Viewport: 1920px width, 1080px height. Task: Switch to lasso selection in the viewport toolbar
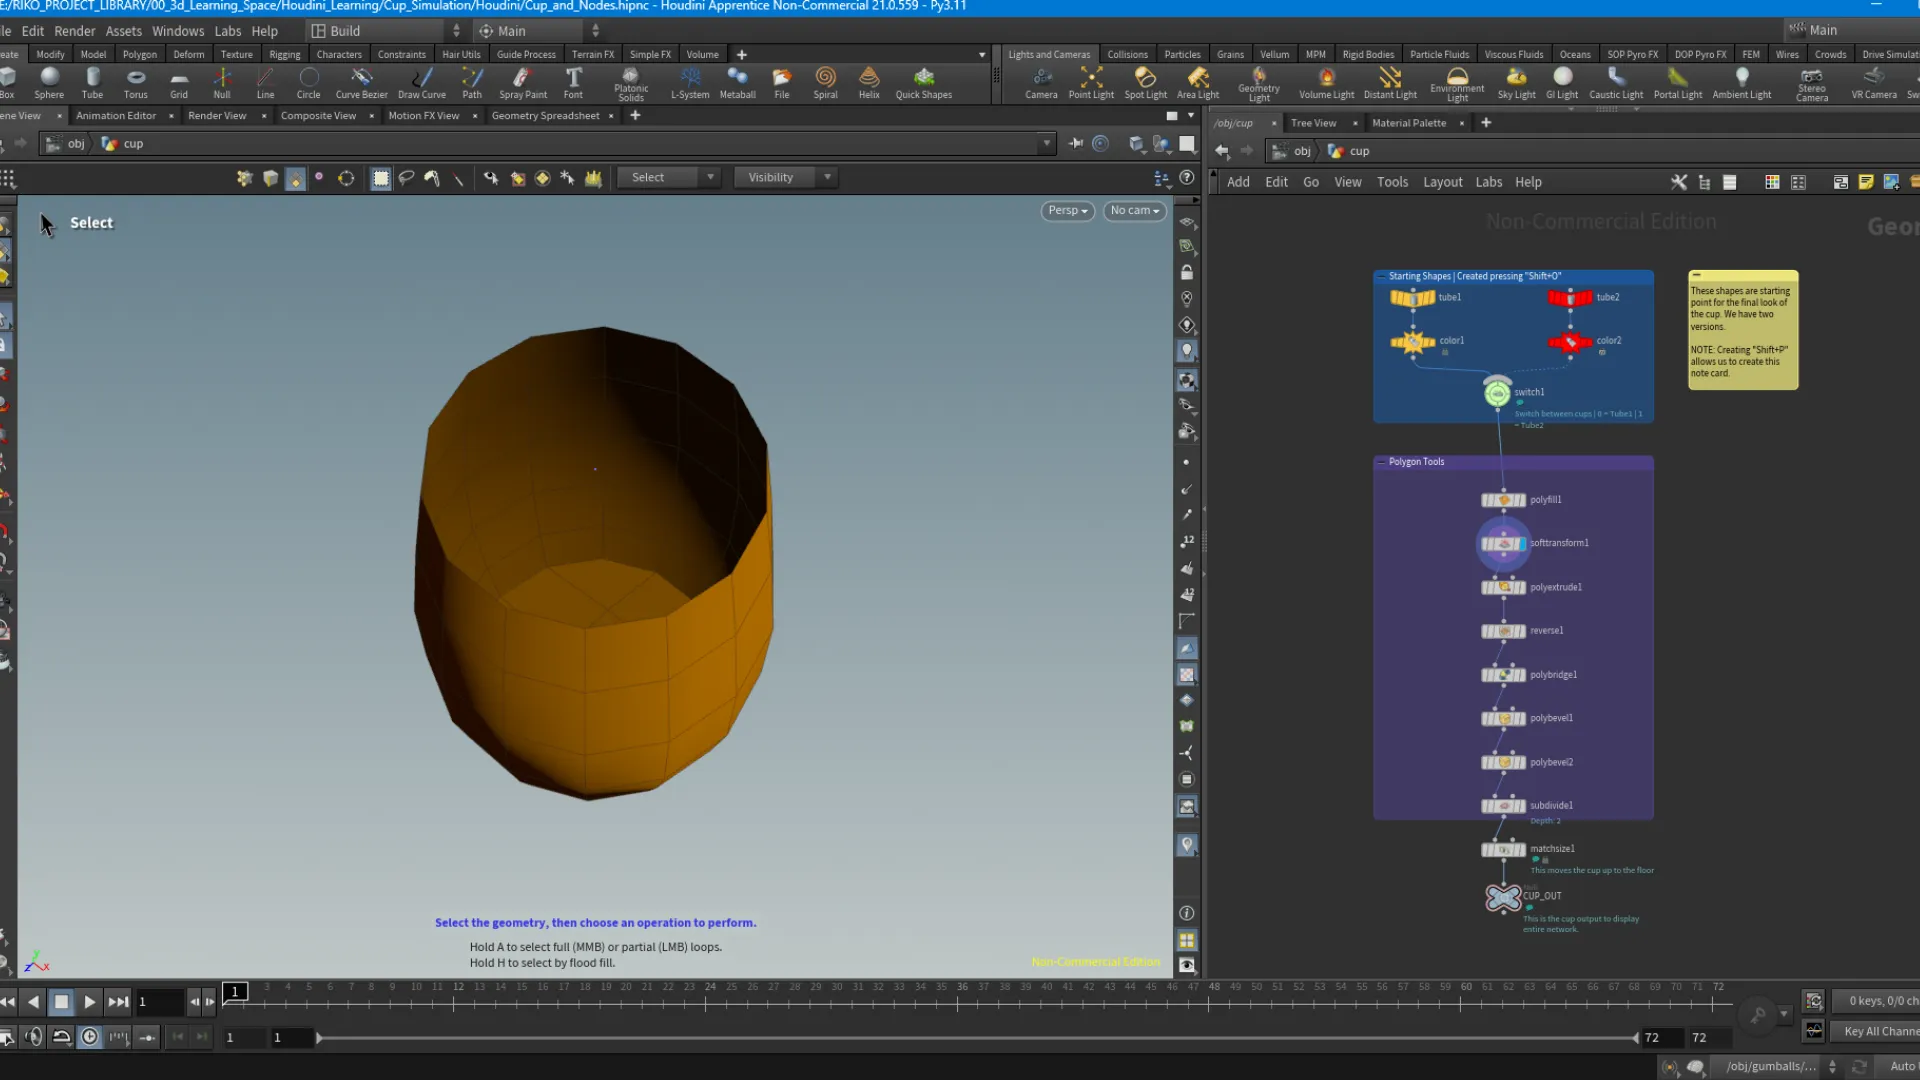406,177
